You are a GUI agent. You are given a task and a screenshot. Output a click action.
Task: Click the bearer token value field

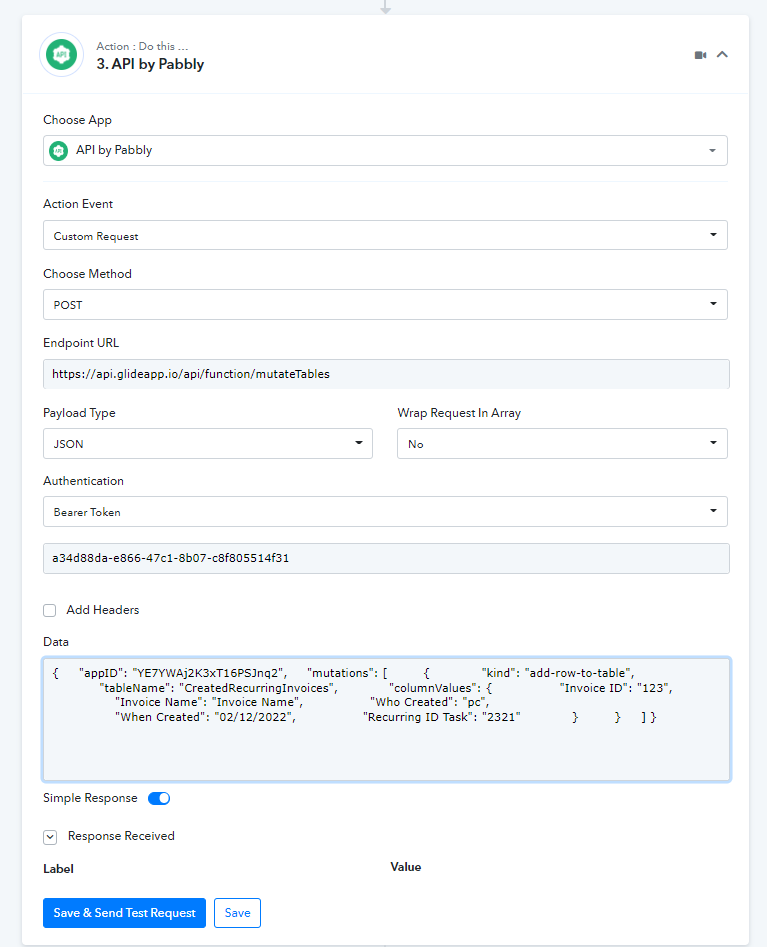385,558
